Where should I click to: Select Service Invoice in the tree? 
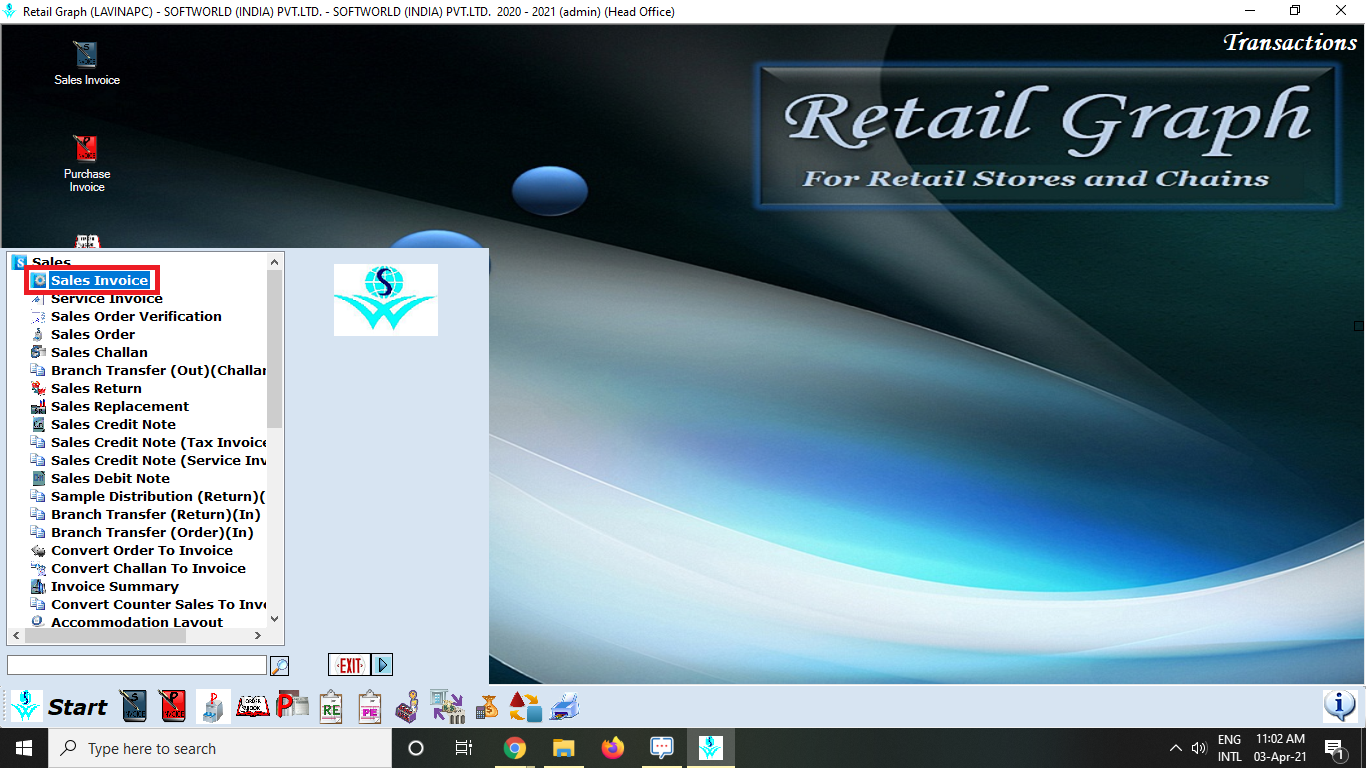107,298
